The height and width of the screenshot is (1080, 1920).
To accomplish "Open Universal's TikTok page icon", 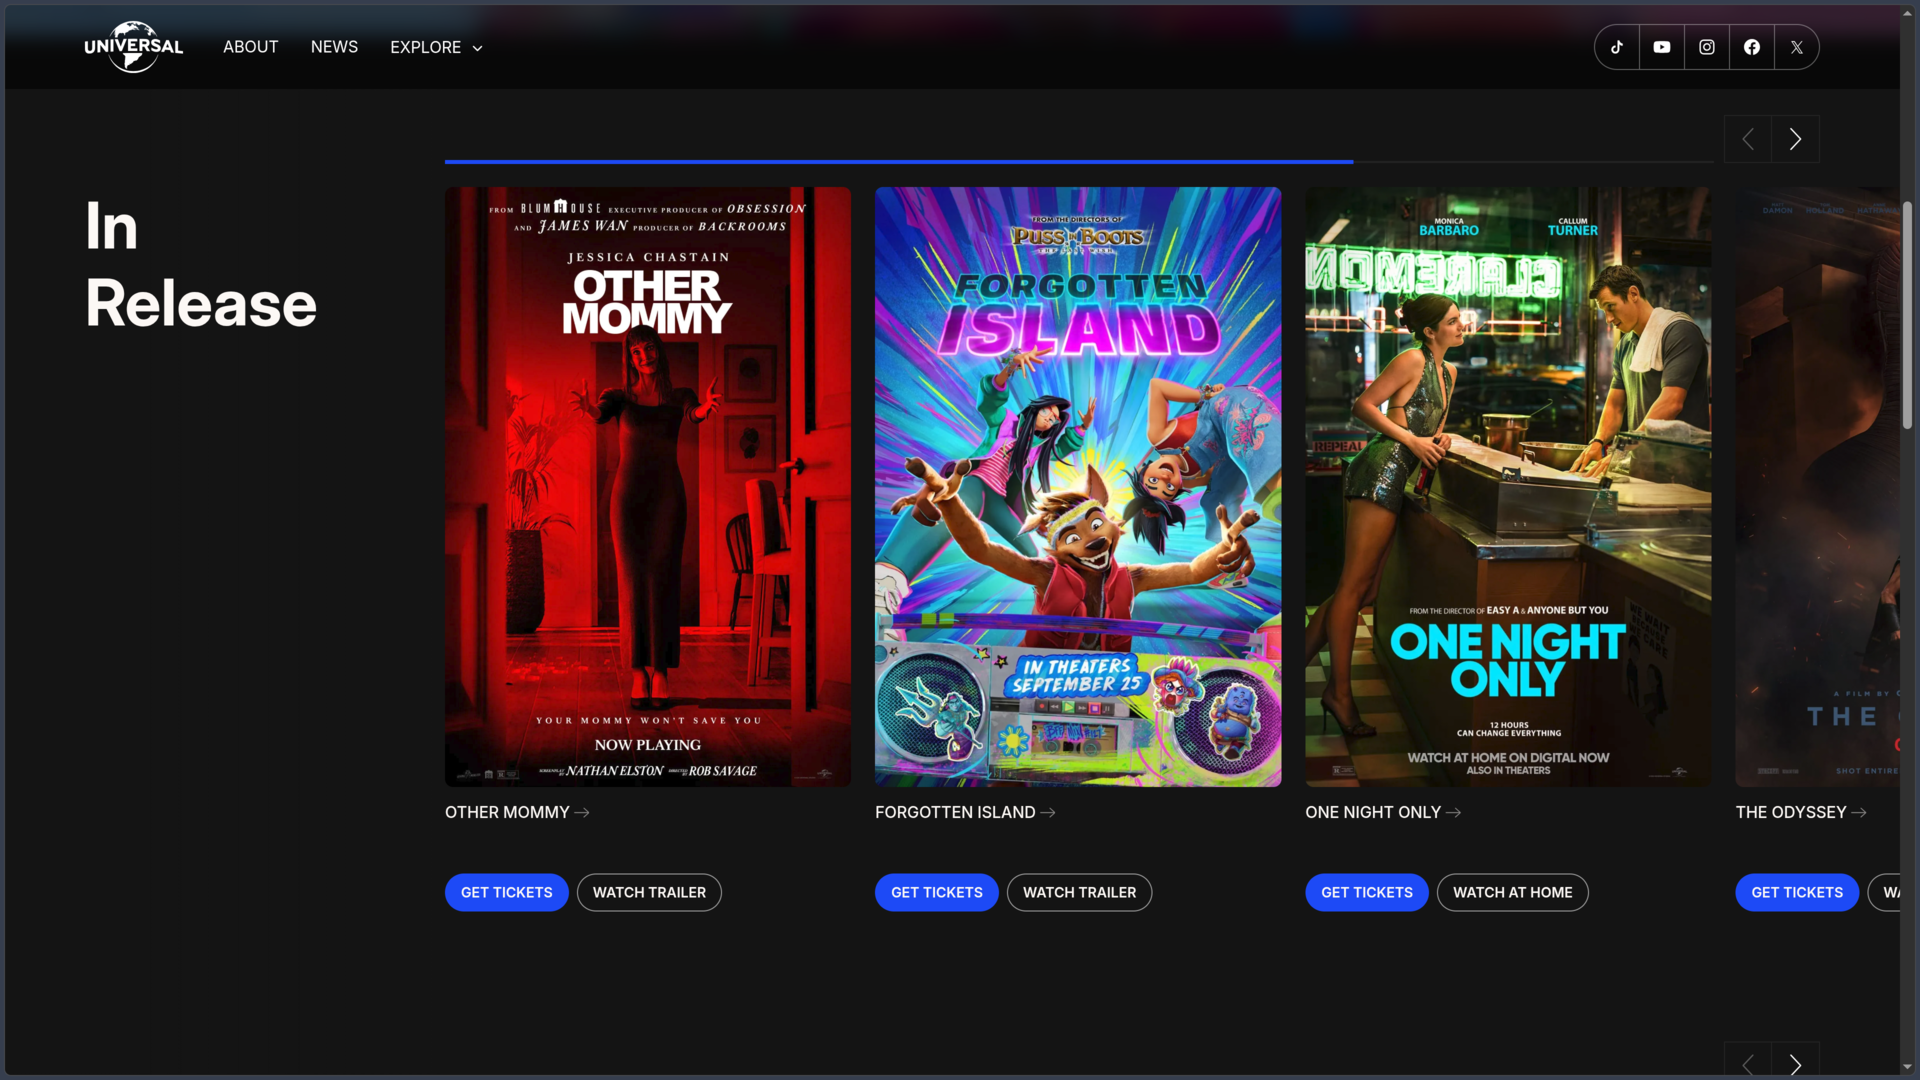I will (1617, 47).
